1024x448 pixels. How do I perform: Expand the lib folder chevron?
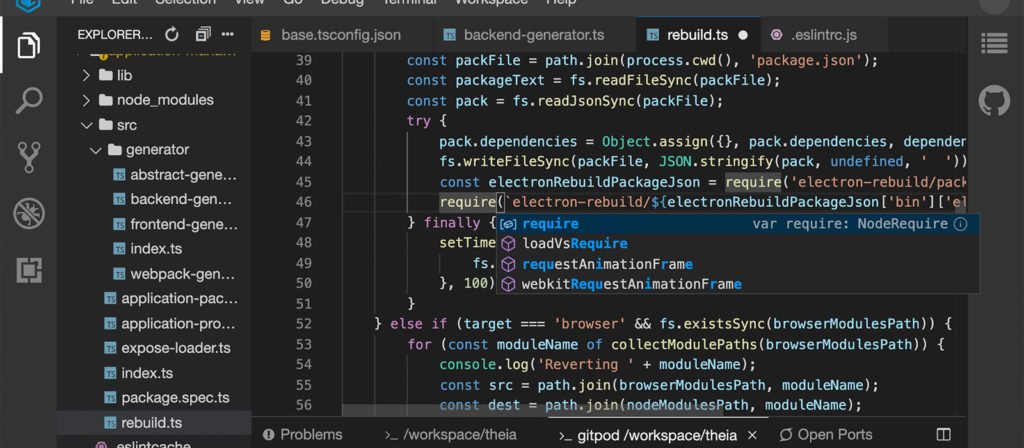tap(86, 75)
